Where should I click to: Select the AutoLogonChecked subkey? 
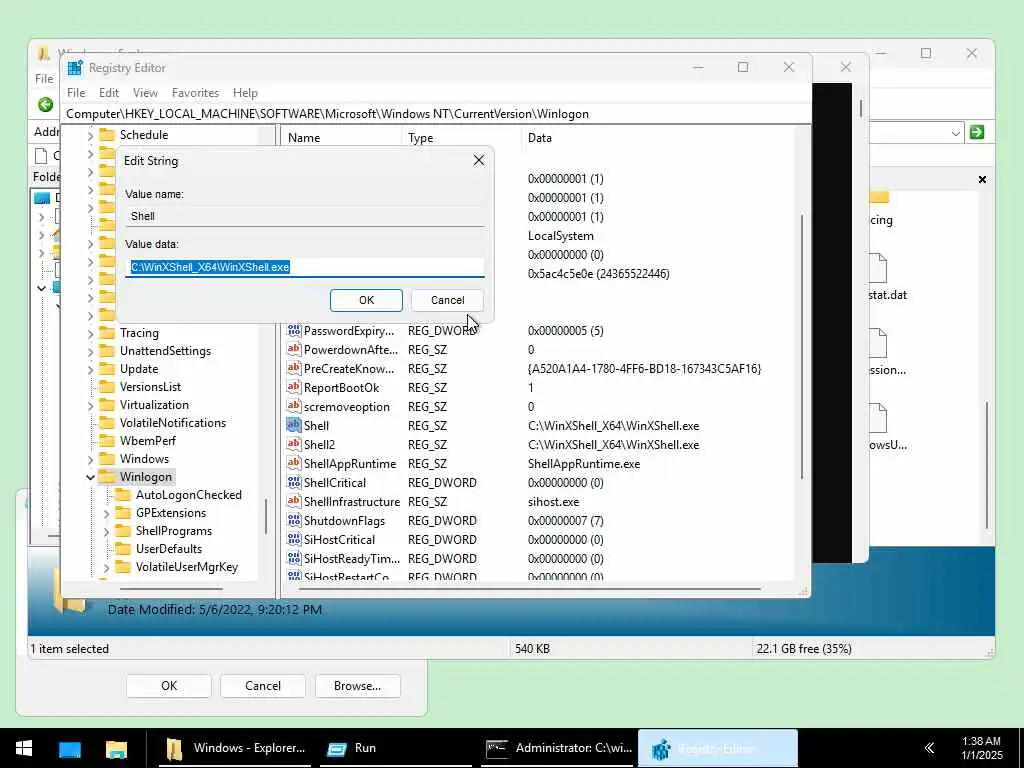(x=189, y=495)
